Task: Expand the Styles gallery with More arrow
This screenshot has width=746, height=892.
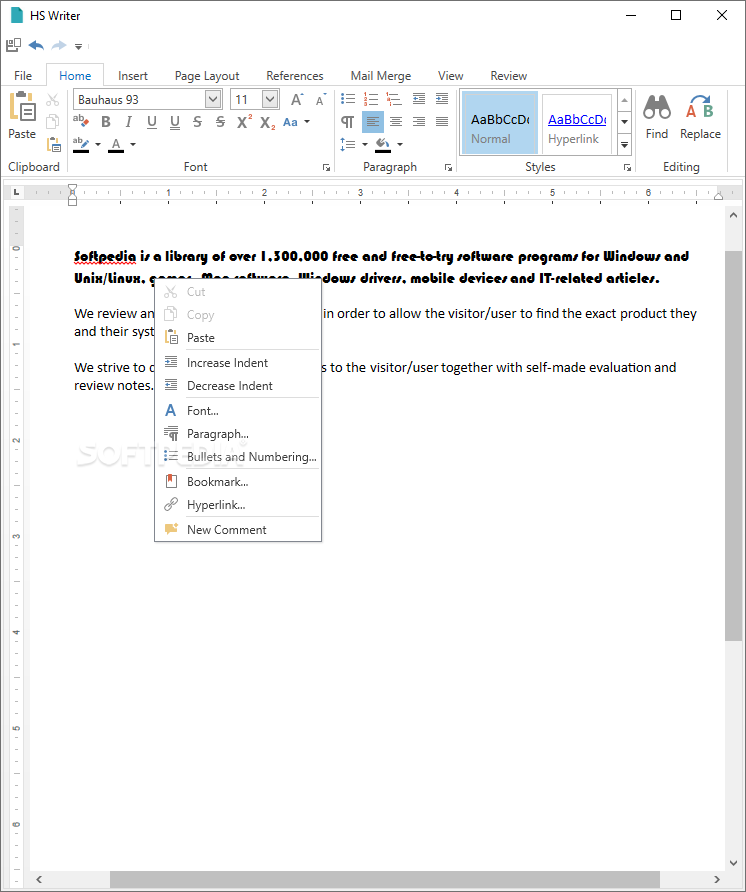Action: click(x=624, y=145)
